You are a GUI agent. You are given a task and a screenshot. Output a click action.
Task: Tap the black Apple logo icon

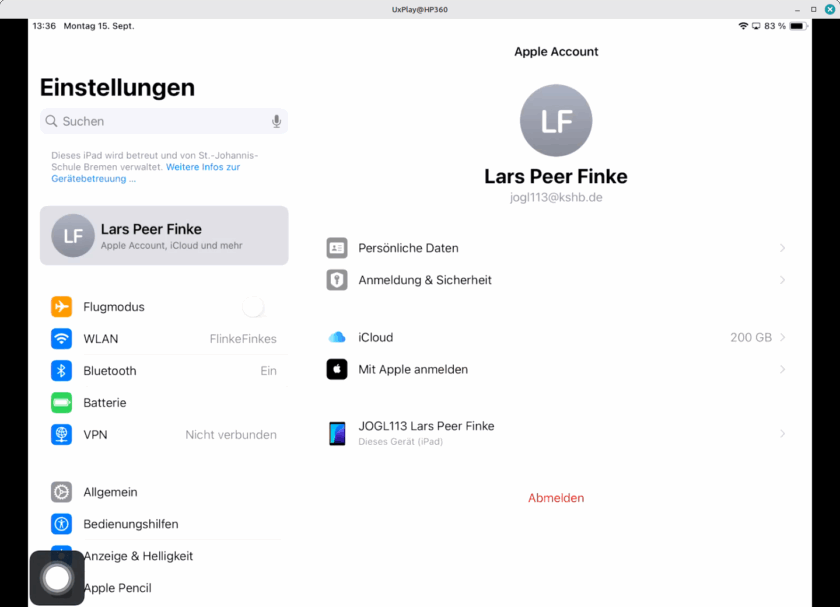pyautogui.click(x=337, y=369)
